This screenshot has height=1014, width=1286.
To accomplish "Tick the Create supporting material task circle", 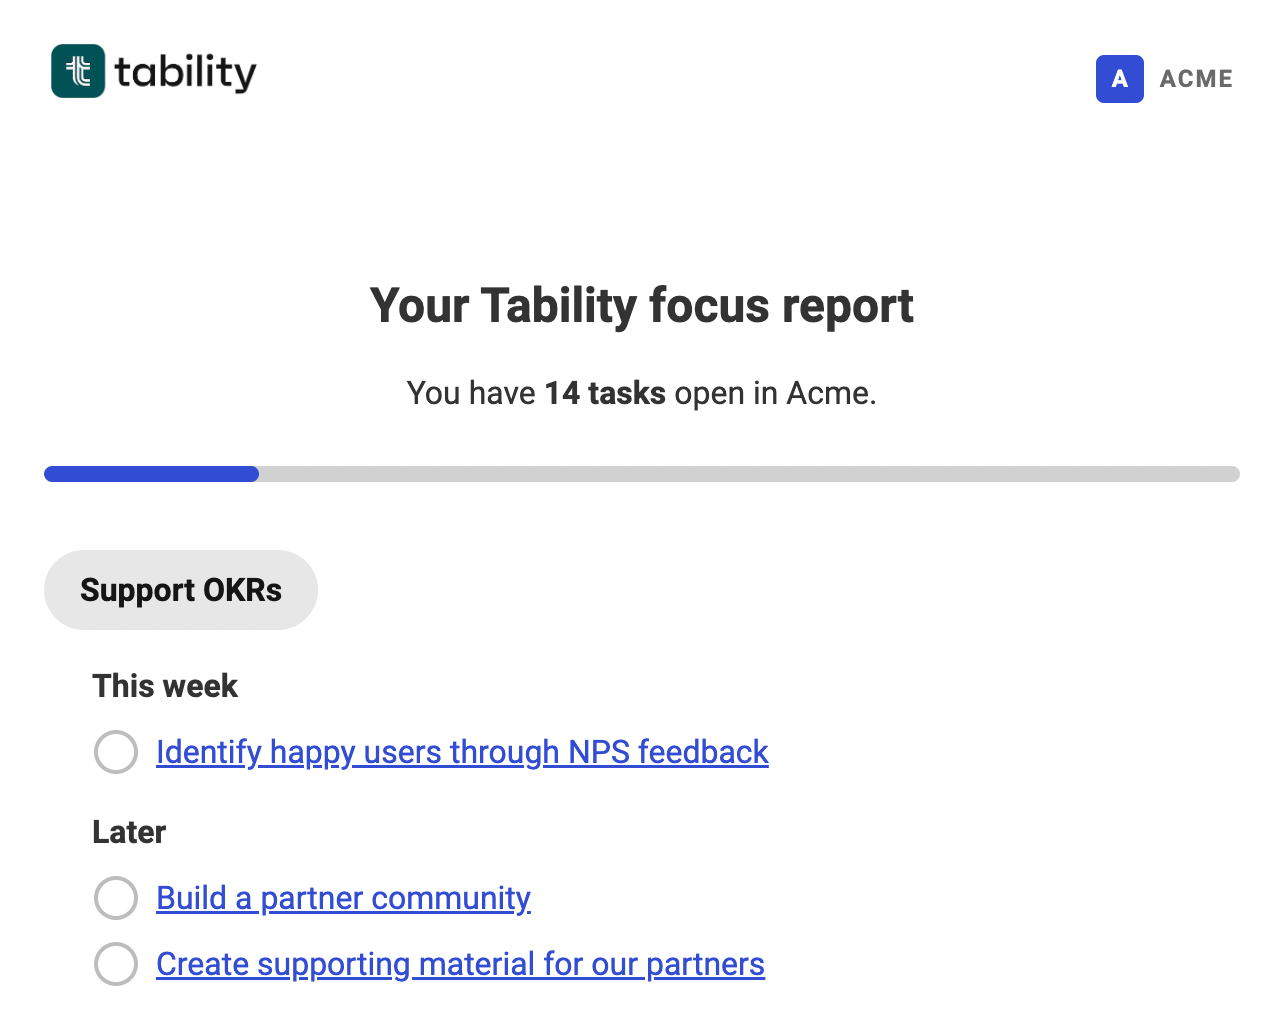I will click(116, 964).
